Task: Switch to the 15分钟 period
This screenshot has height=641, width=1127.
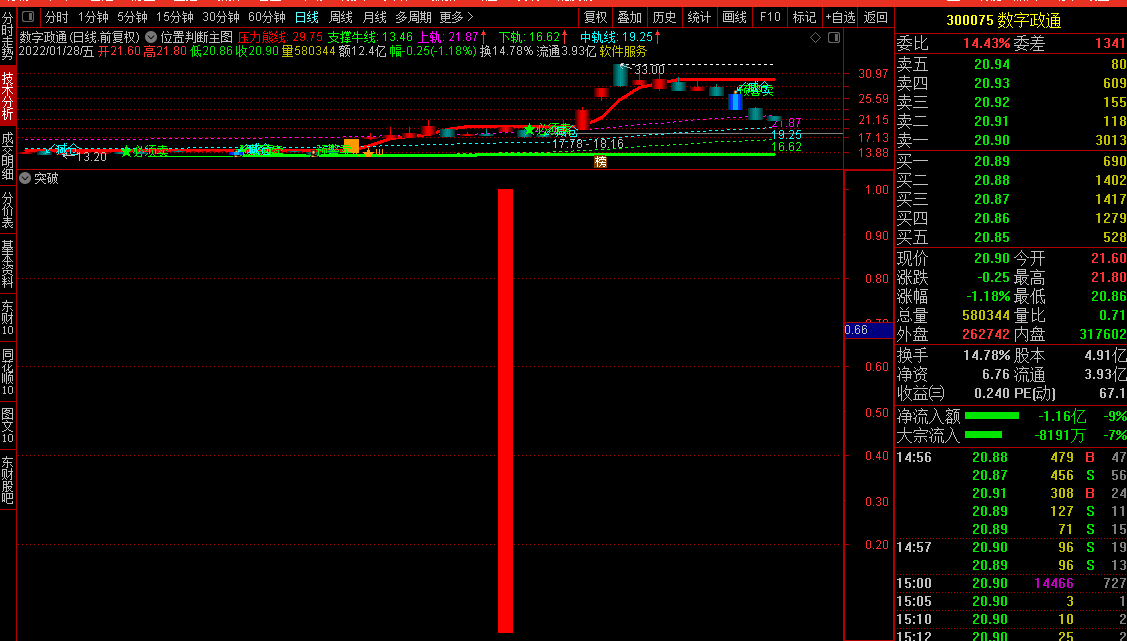Action: point(175,17)
